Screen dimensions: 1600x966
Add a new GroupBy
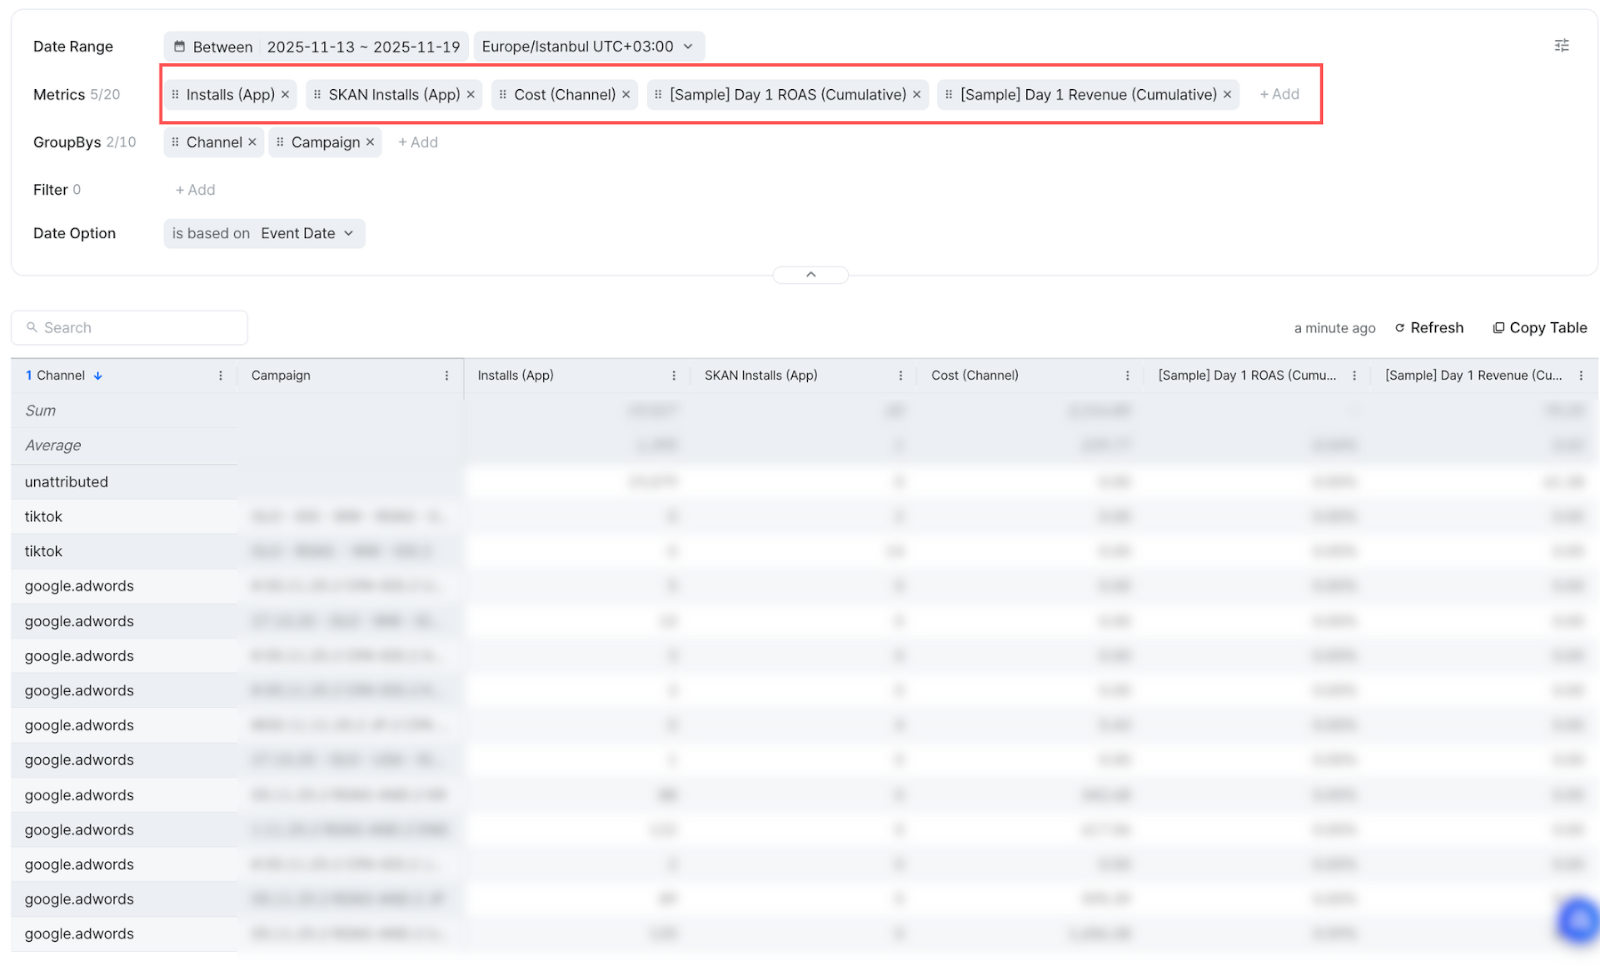(418, 143)
